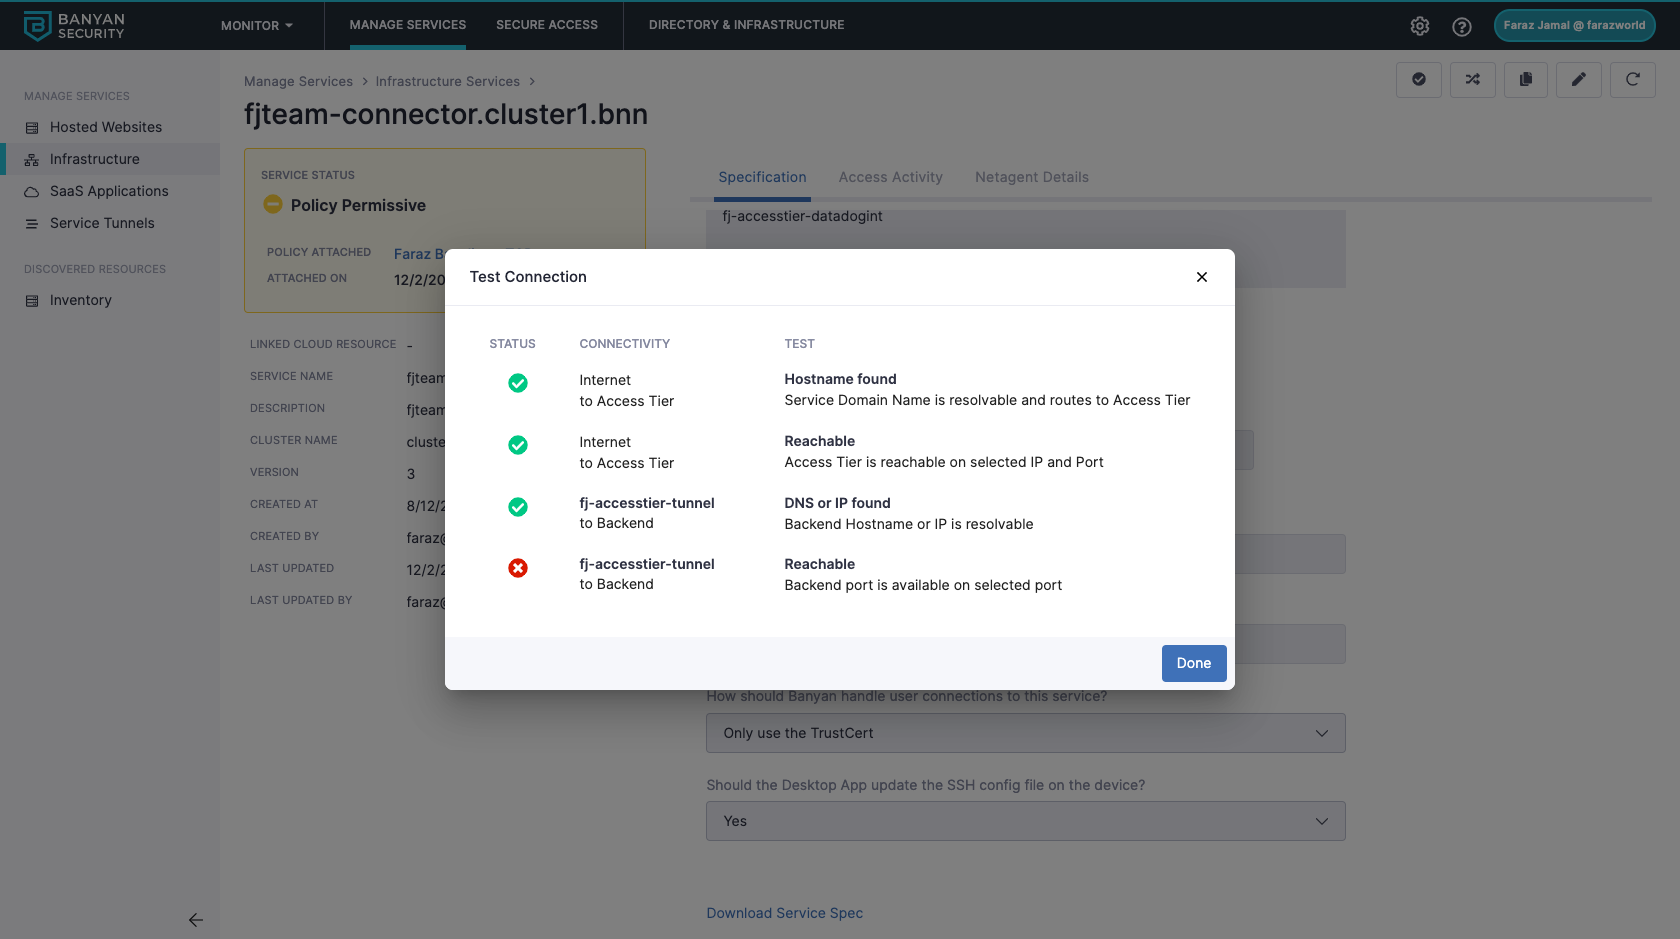Click the Banyan Security logo
This screenshot has height=939, width=1680.
point(75,26)
